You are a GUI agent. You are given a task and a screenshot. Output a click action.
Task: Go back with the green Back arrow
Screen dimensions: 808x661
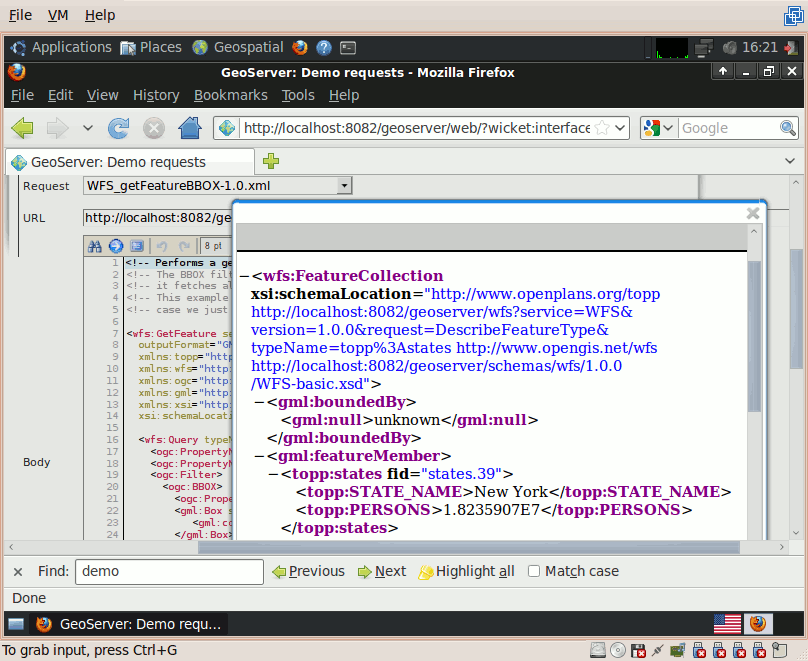point(22,128)
